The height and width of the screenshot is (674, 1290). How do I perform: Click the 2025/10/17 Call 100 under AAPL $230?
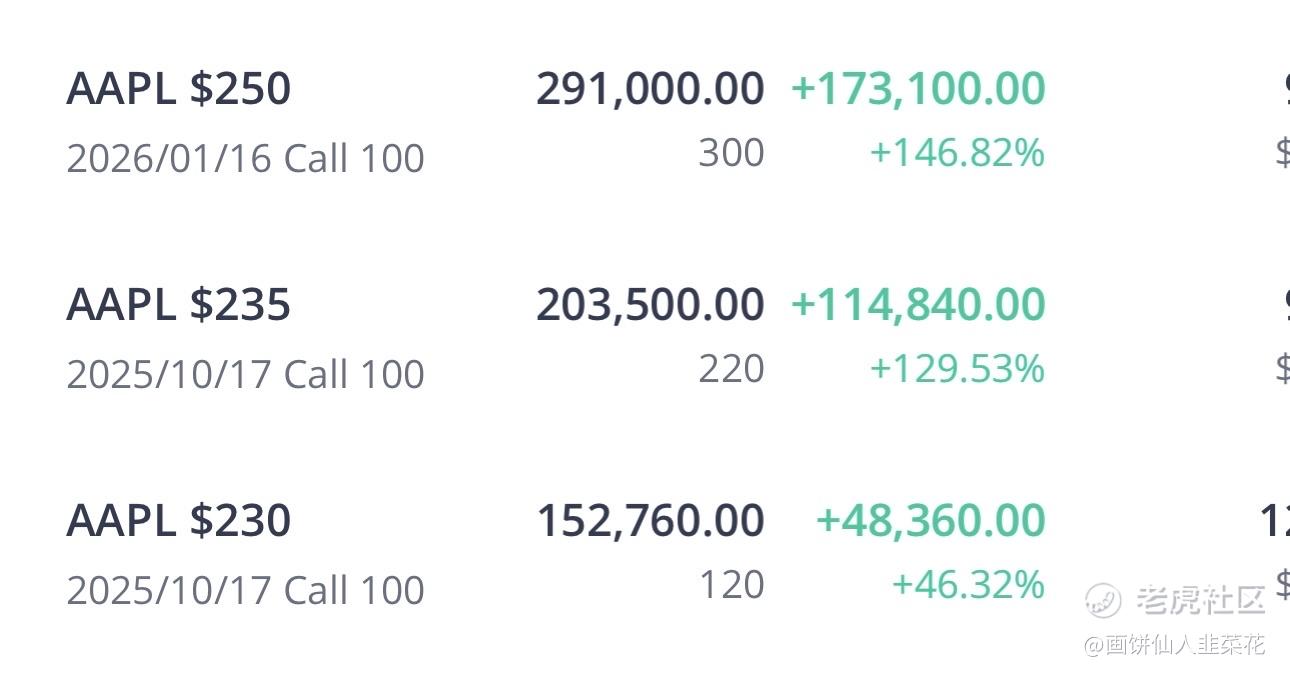click(x=245, y=590)
